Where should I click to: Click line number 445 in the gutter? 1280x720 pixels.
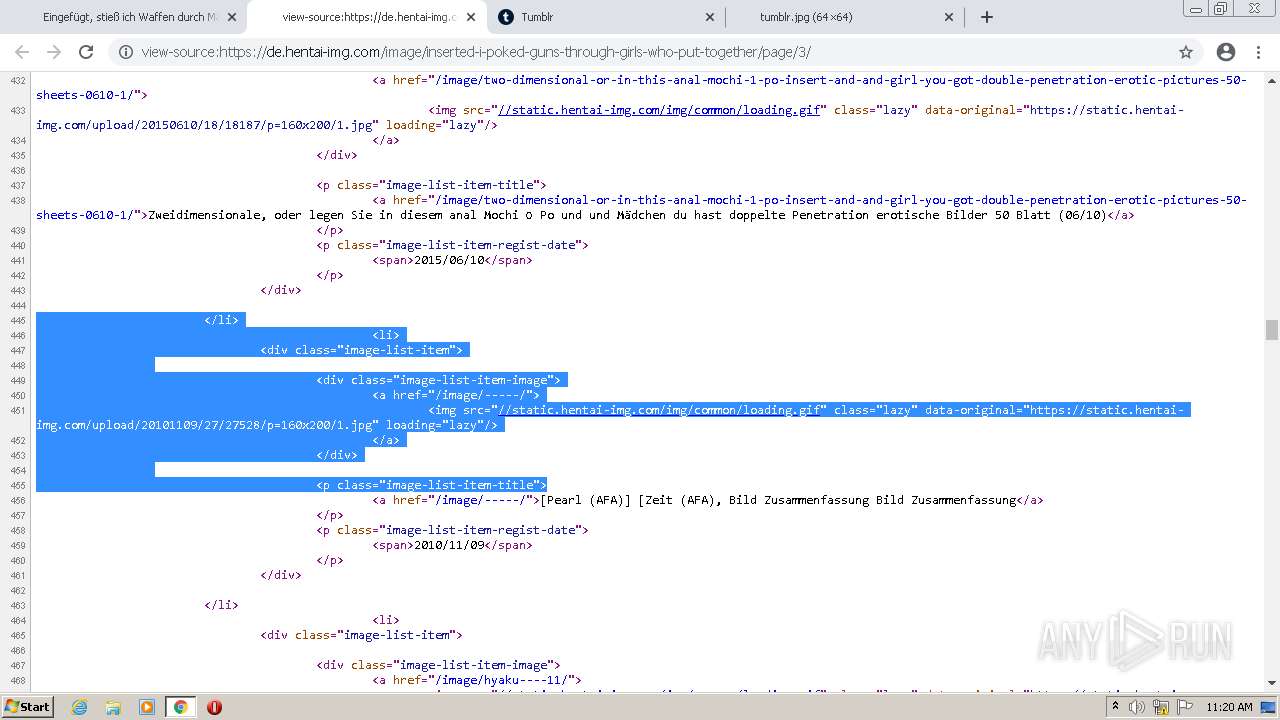[17, 320]
